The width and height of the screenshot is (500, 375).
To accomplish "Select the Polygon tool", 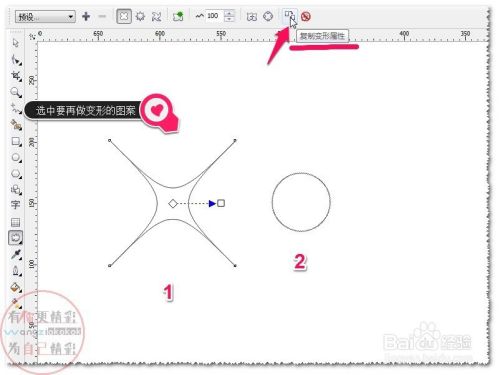I will pyautogui.click(x=16, y=174).
